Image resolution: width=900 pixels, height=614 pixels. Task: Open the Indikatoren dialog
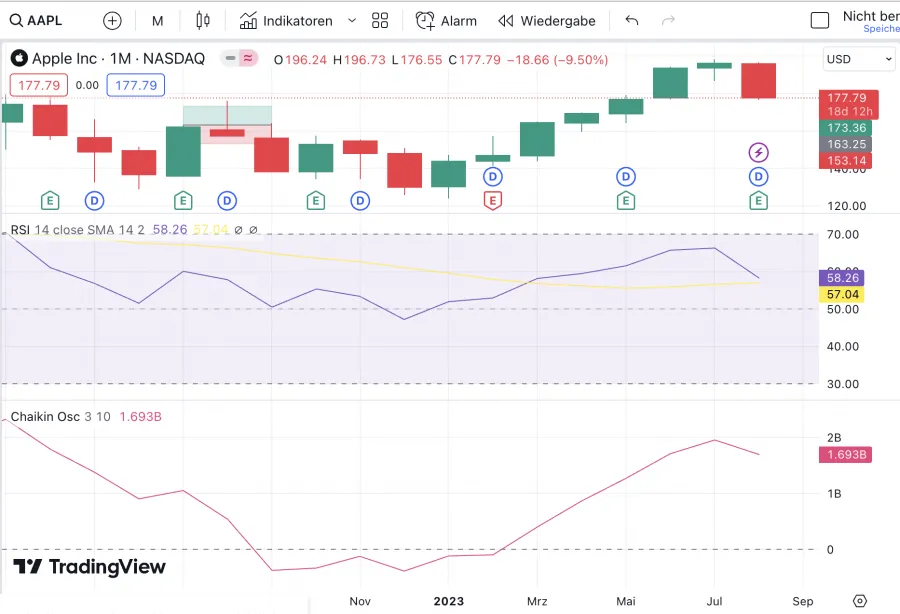coord(286,20)
